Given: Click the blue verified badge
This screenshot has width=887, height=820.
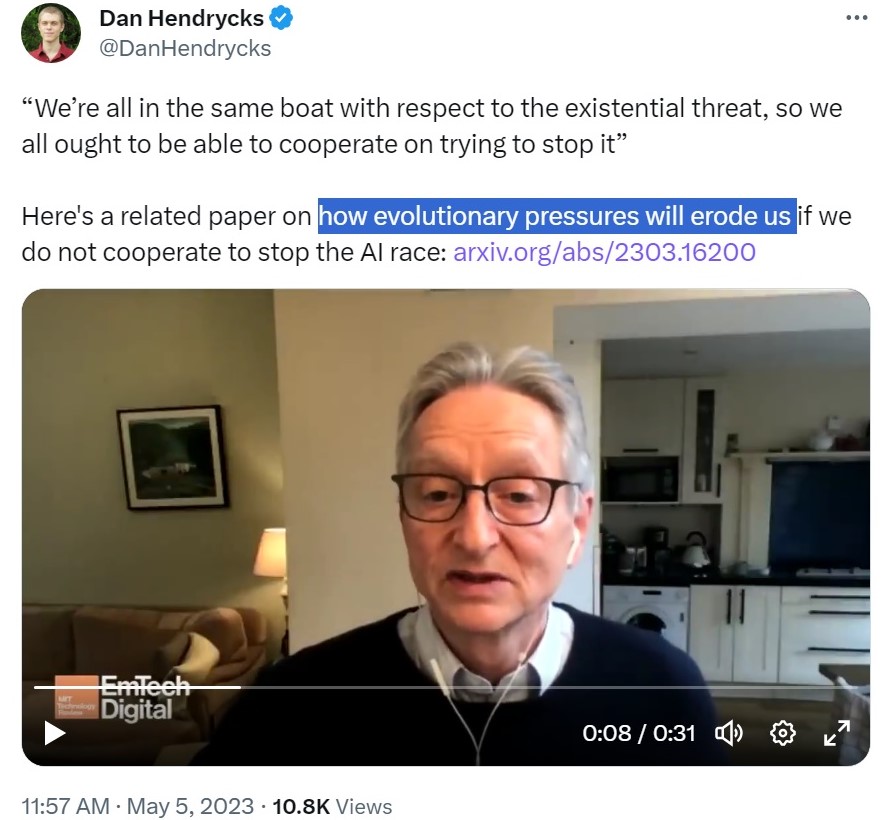Looking at the screenshot, I should coord(281,19).
